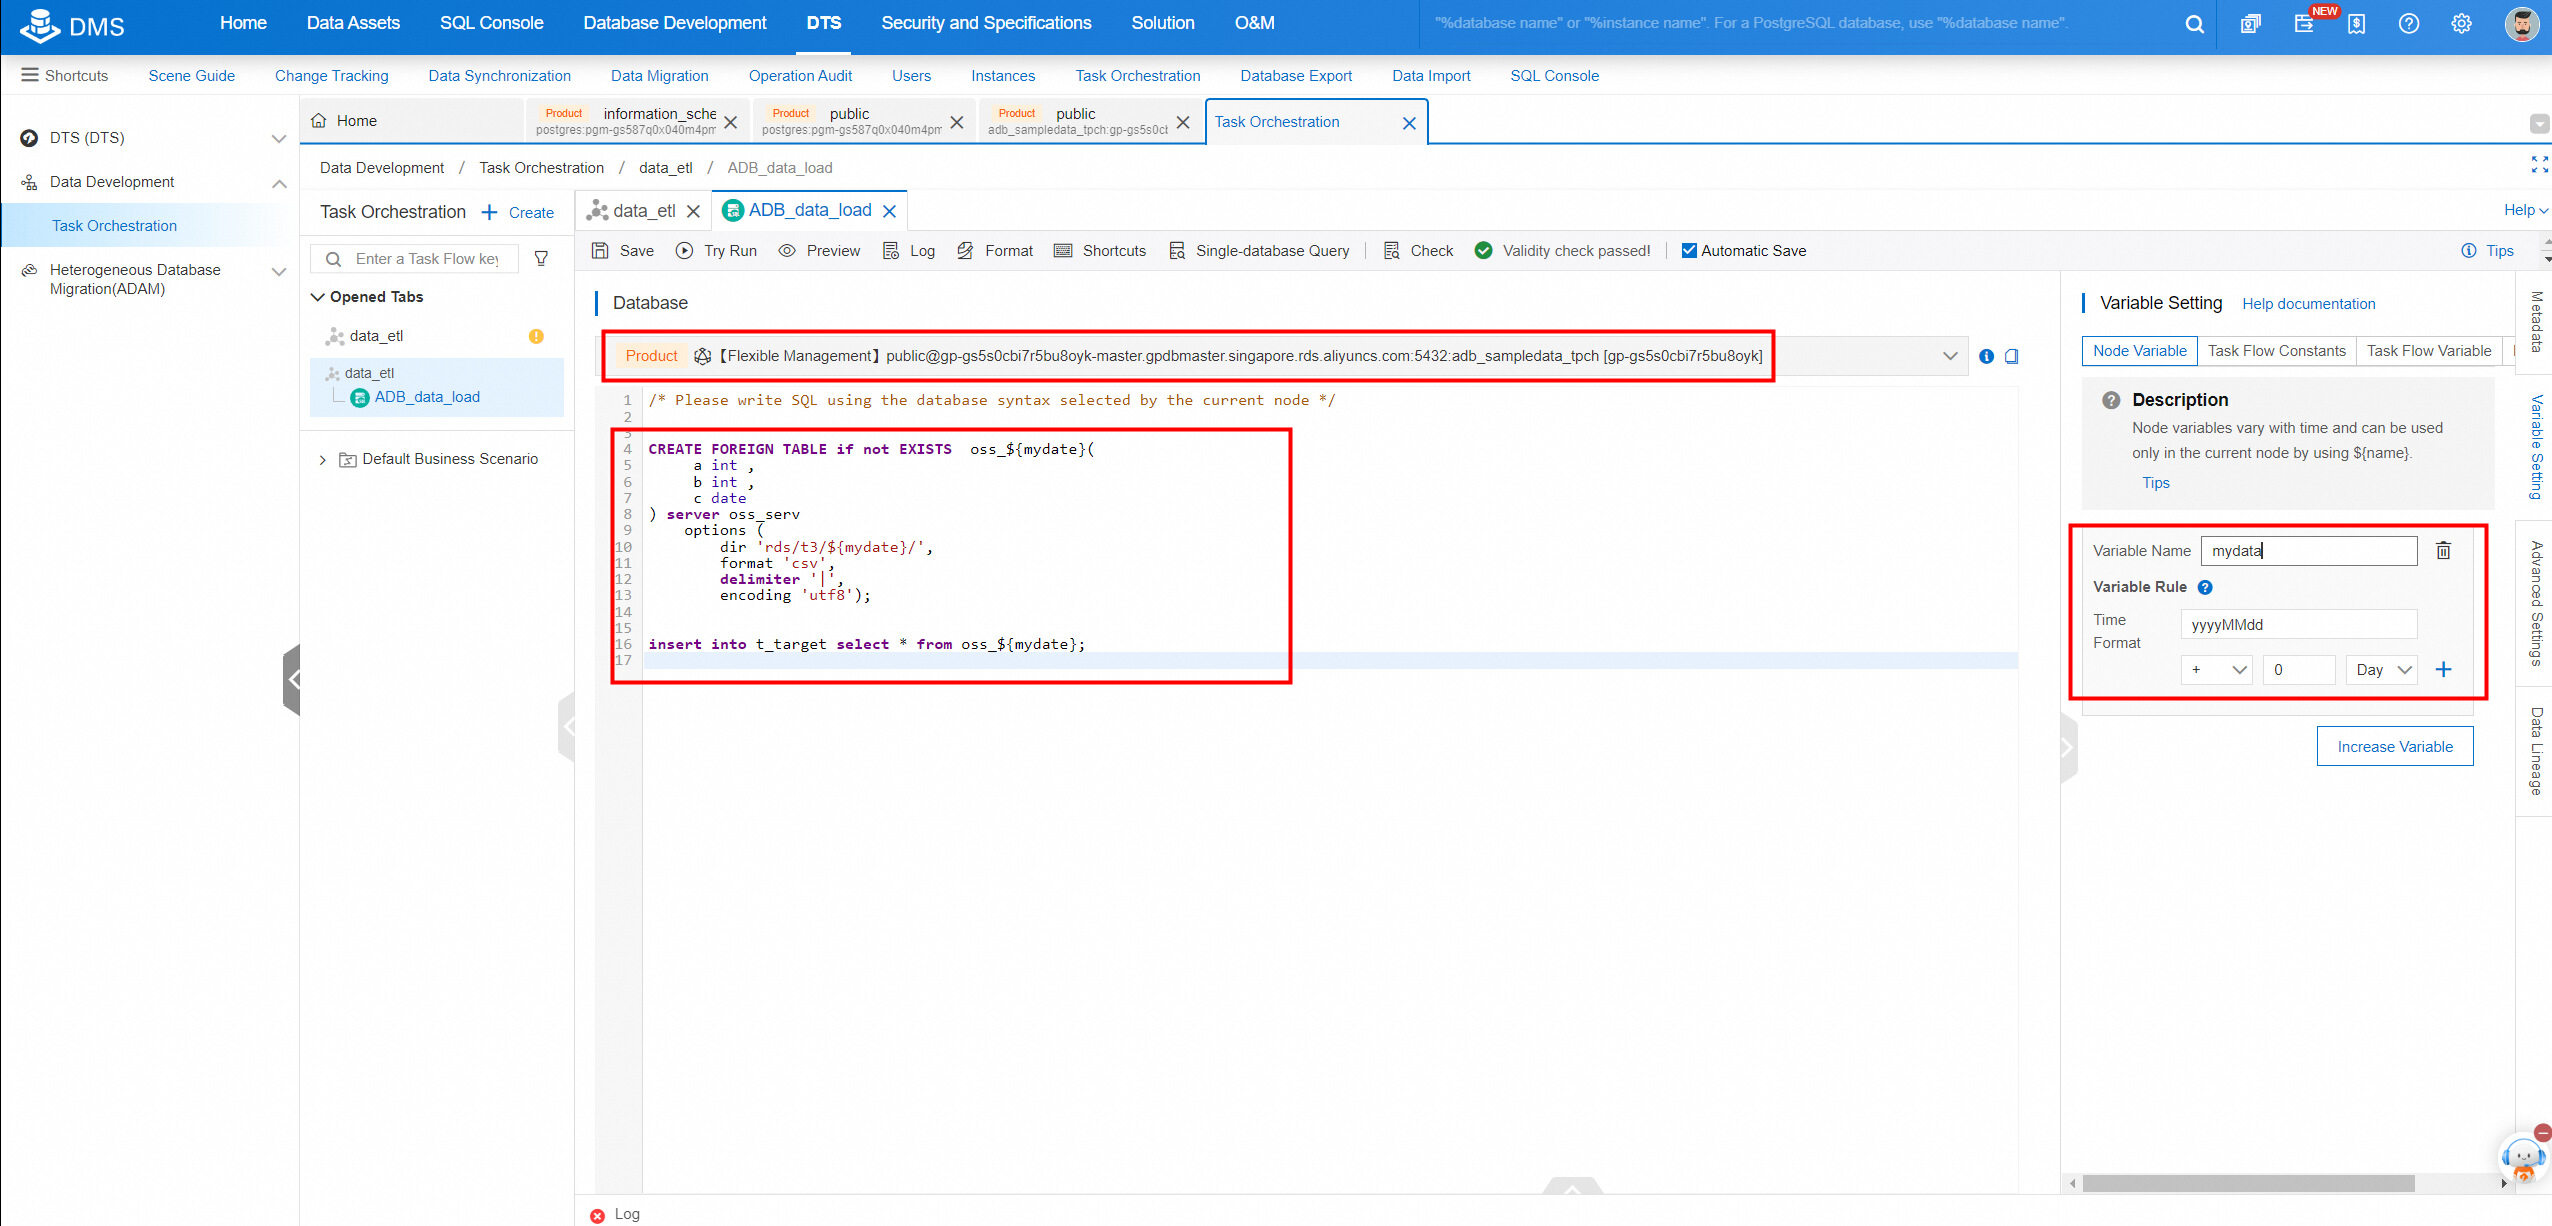Open the Help documentation link

[x=2308, y=304]
